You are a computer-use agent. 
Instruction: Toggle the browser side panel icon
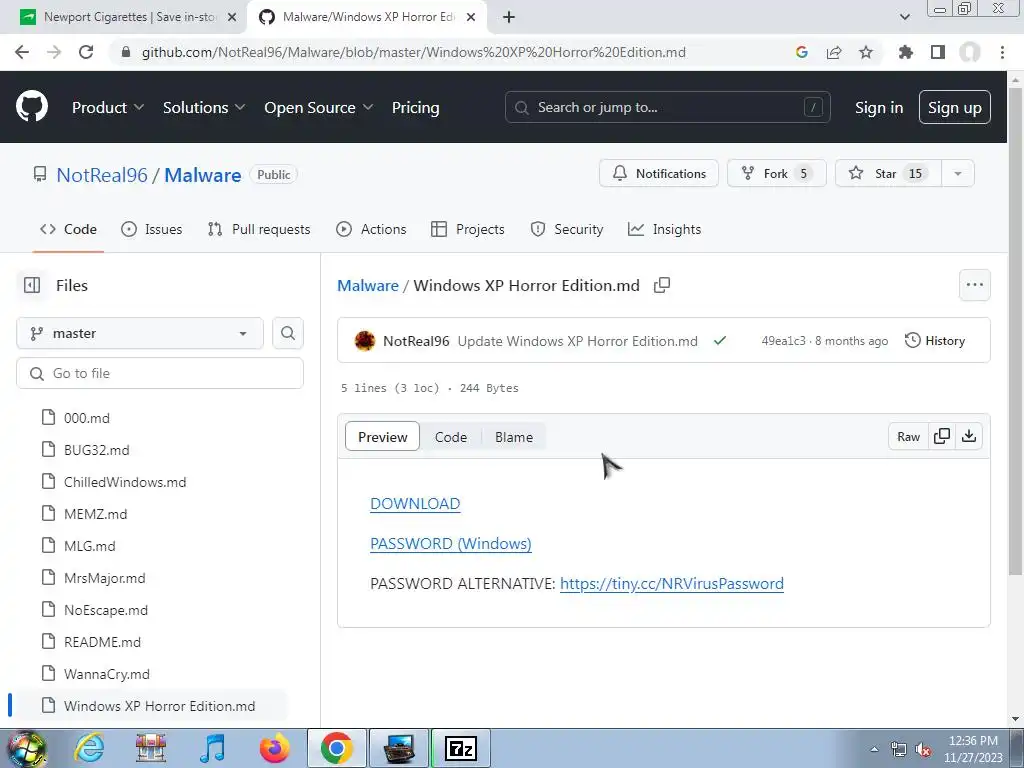coord(938,52)
